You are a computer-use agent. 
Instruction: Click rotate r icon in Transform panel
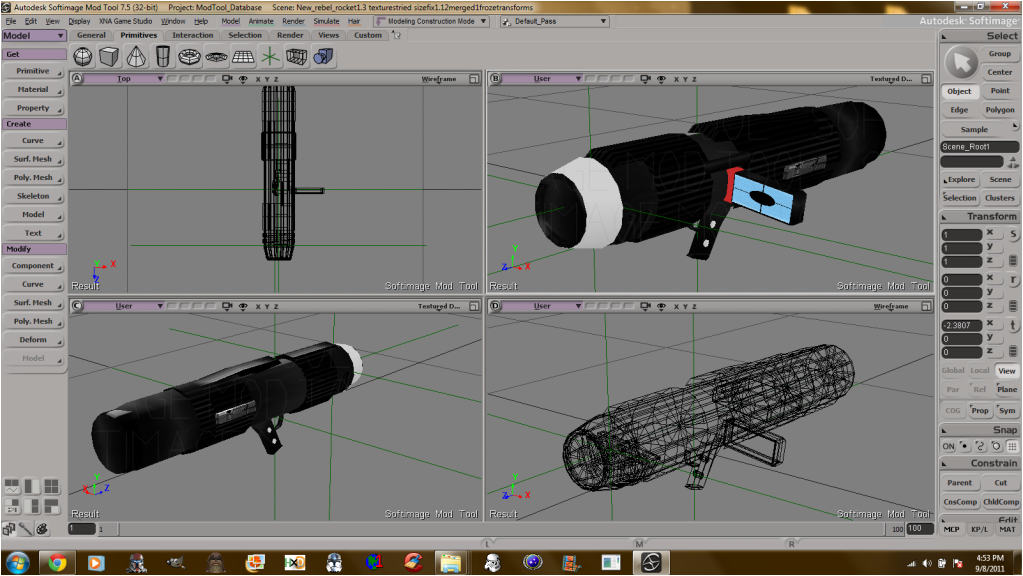pyautogui.click(x=1013, y=279)
